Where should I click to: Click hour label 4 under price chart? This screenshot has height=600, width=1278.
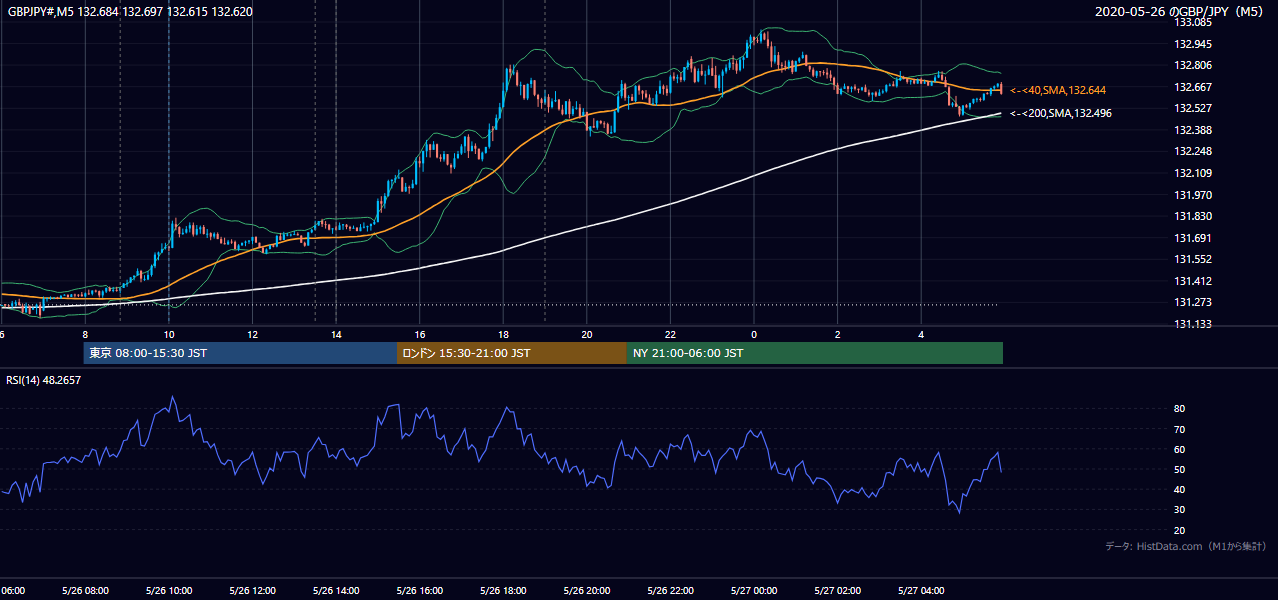921,334
